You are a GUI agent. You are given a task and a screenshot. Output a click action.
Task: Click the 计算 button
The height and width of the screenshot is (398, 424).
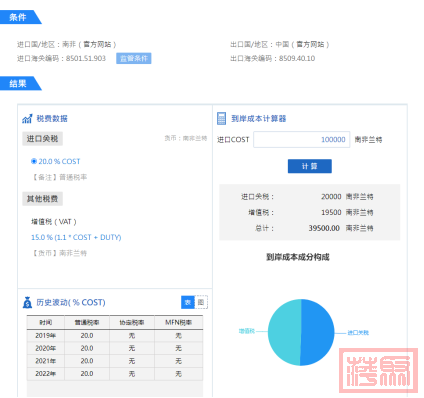coord(310,166)
